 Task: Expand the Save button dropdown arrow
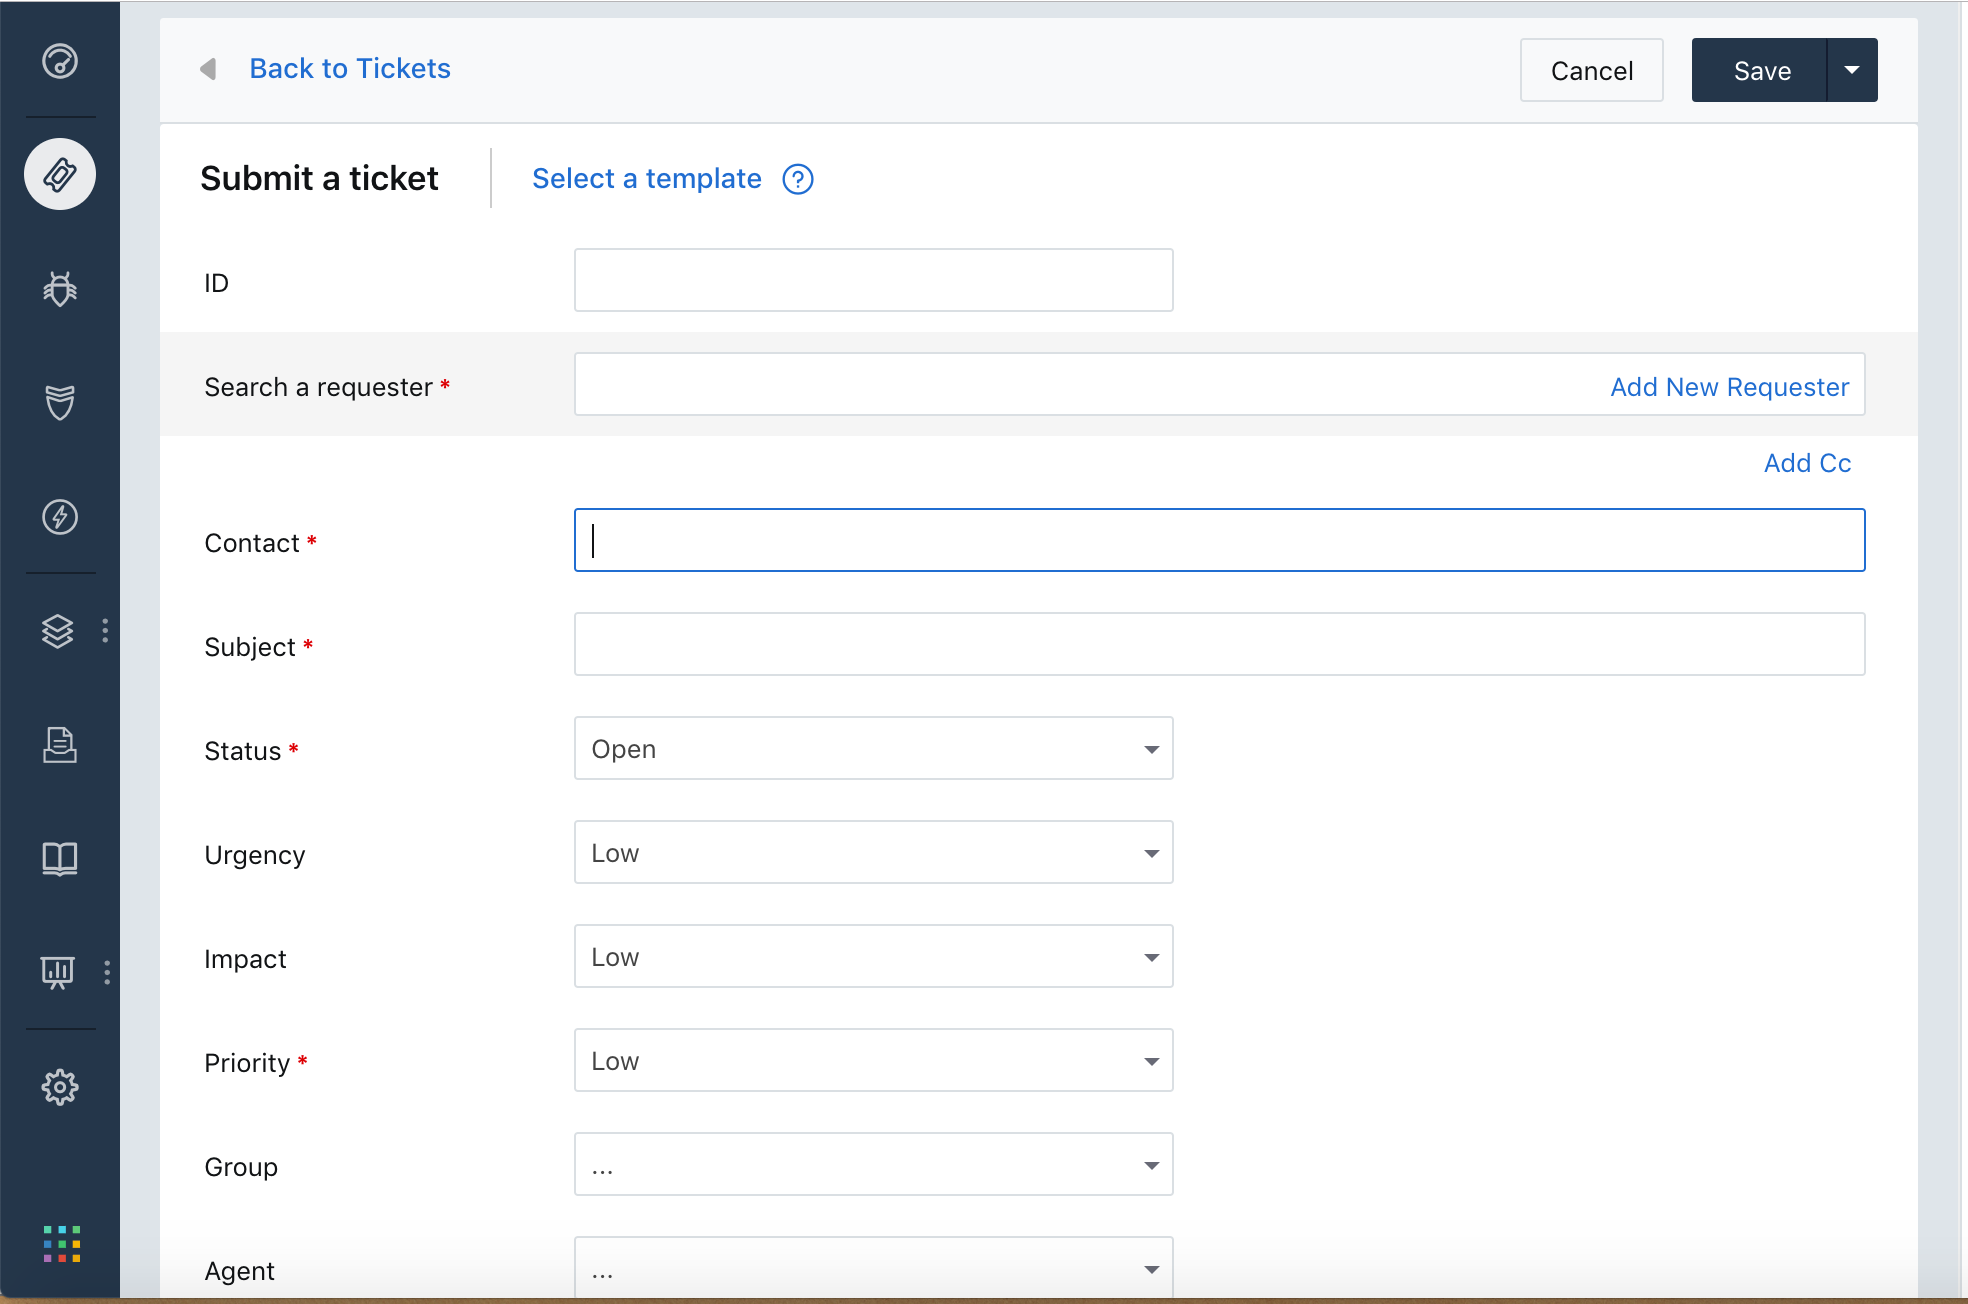tap(1852, 70)
